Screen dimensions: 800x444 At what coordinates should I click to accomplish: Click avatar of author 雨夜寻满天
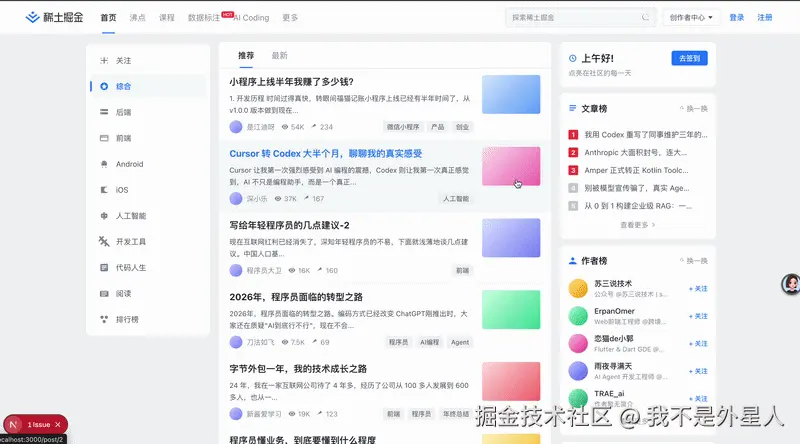pyautogui.click(x=578, y=371)
